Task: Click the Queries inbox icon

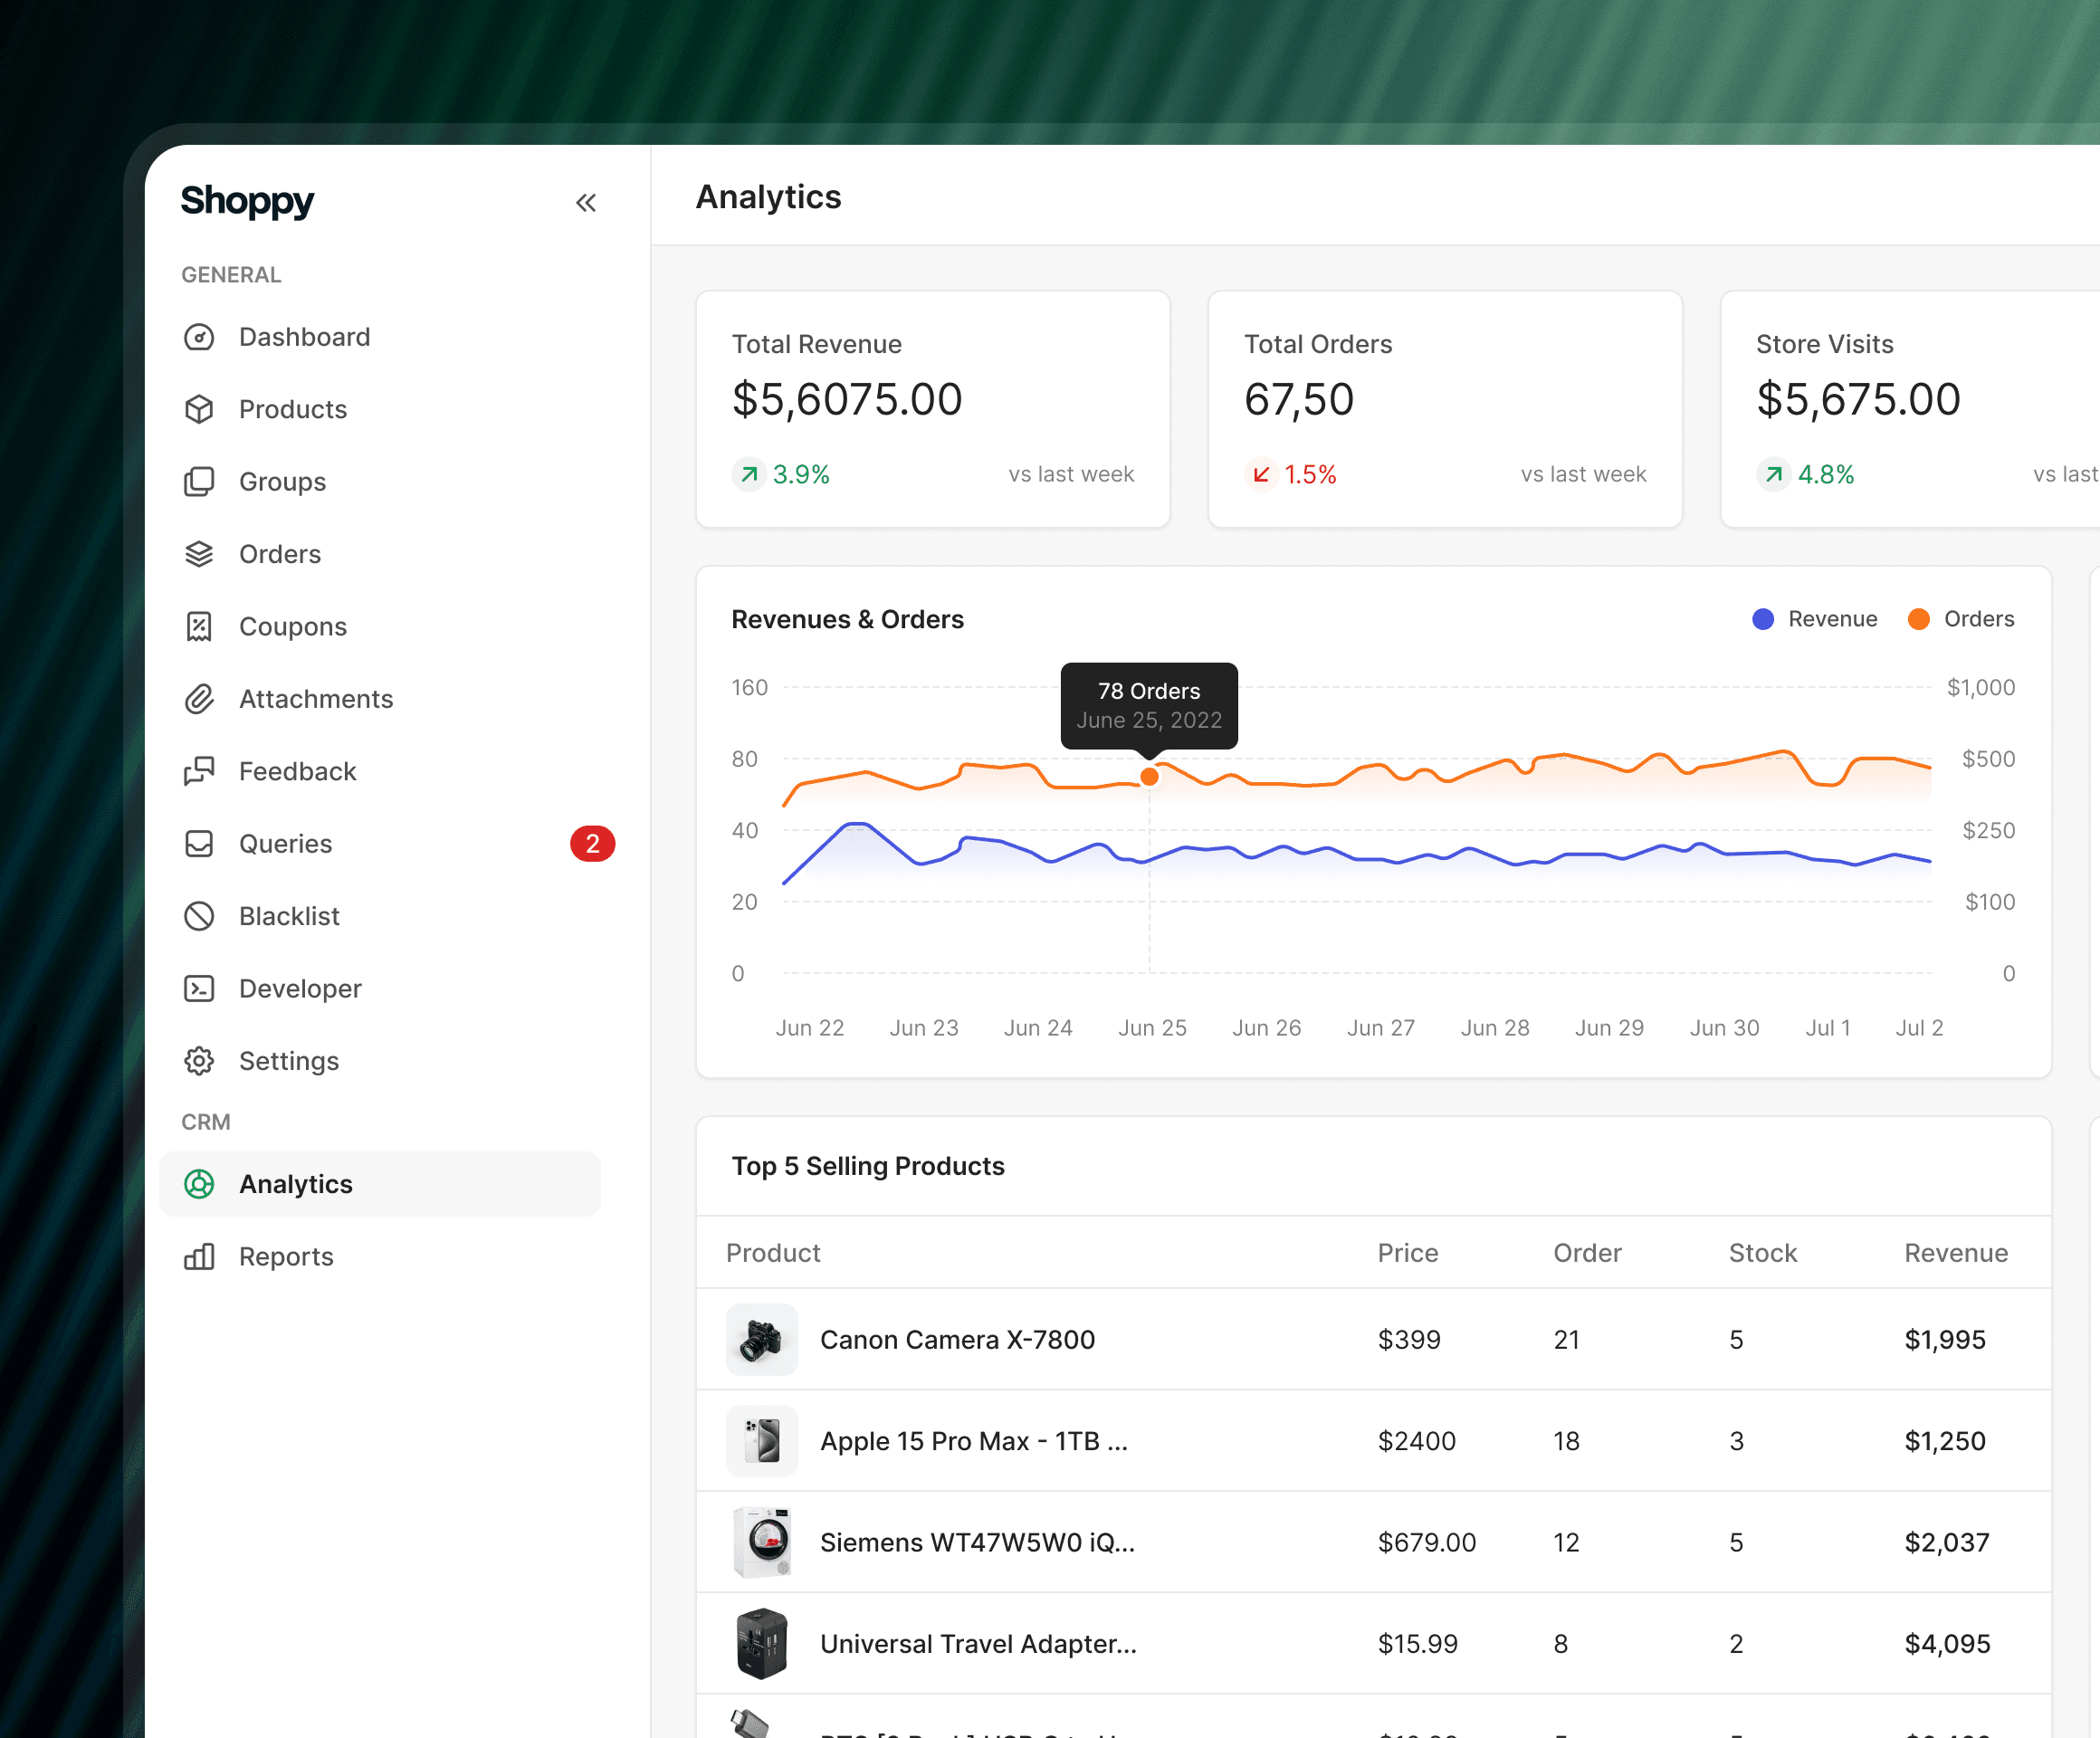Action: tap(199, 844)
